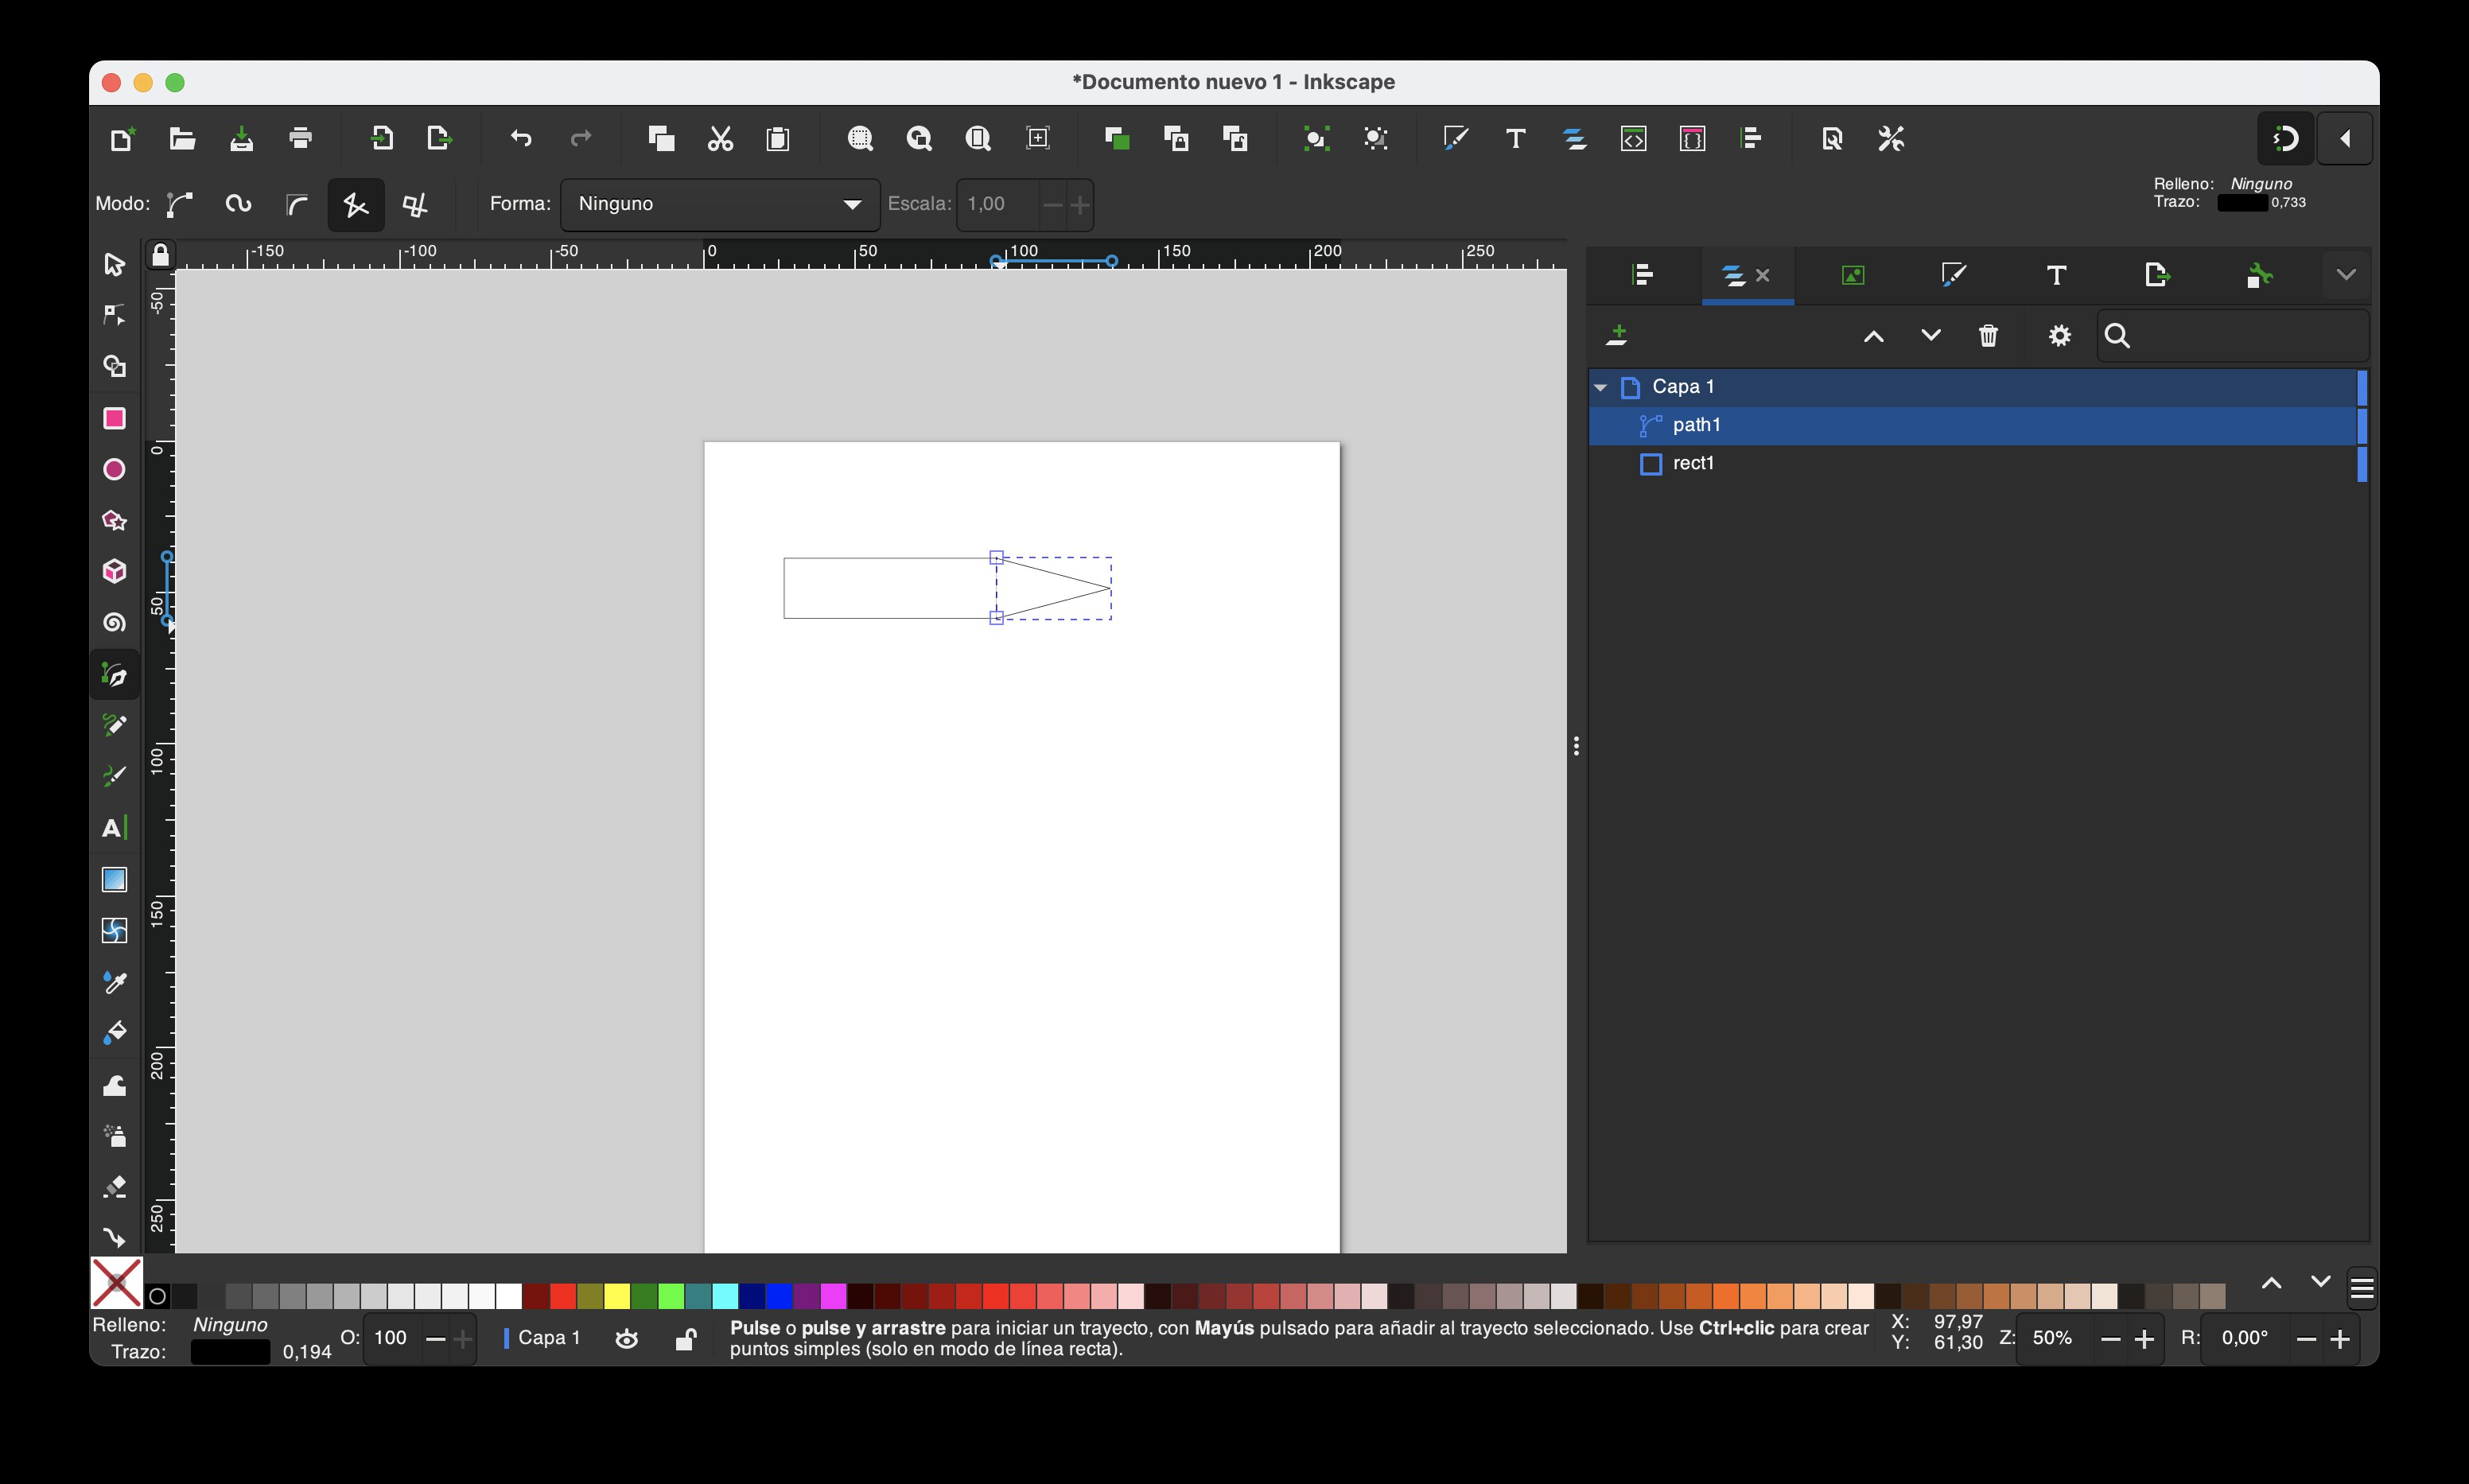Select the Selector arrow tool

(x=114, y=264)
